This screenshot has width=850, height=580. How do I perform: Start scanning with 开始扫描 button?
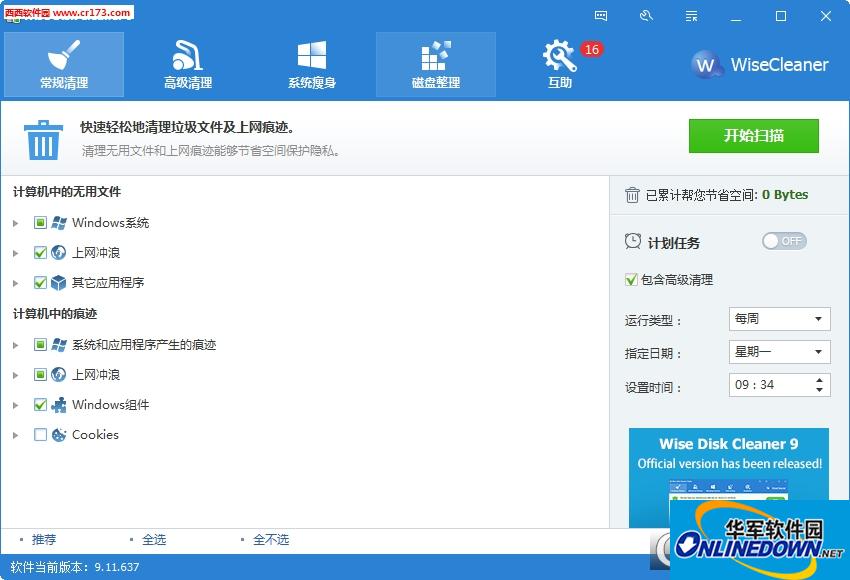(x=754, y=136)
